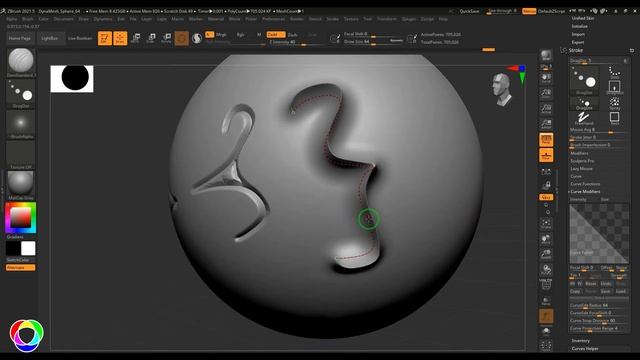
Task: Adjust the Focal Shift slider in top shelf
Action: pos(373,34)
